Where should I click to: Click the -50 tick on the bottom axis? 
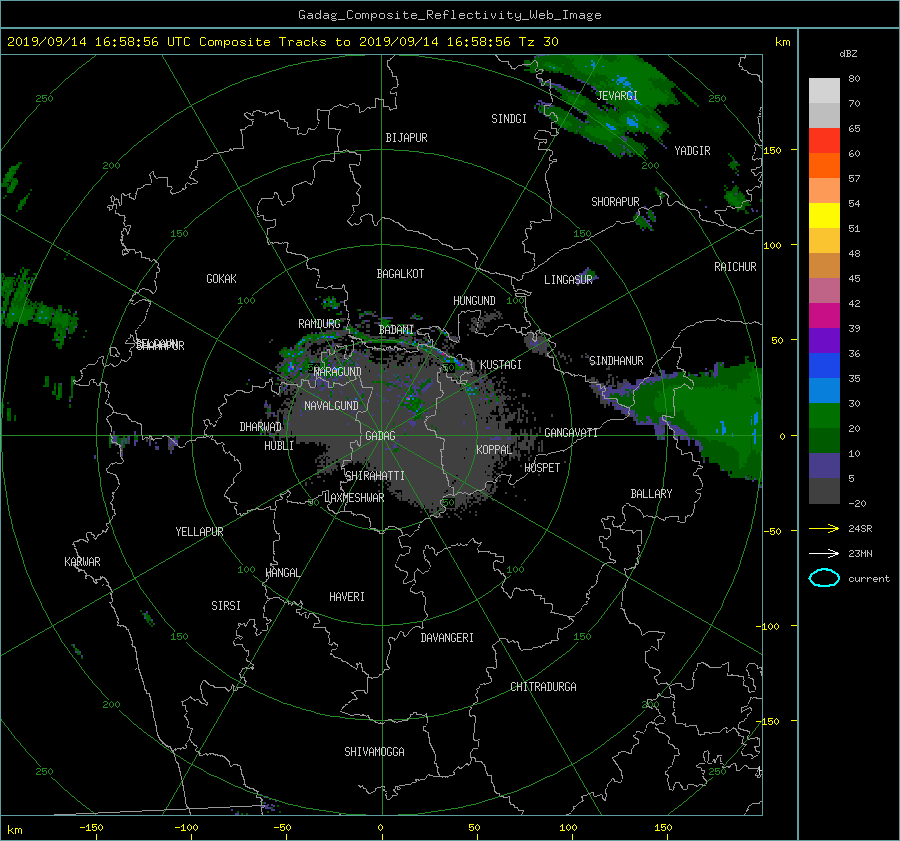point(282,828)
